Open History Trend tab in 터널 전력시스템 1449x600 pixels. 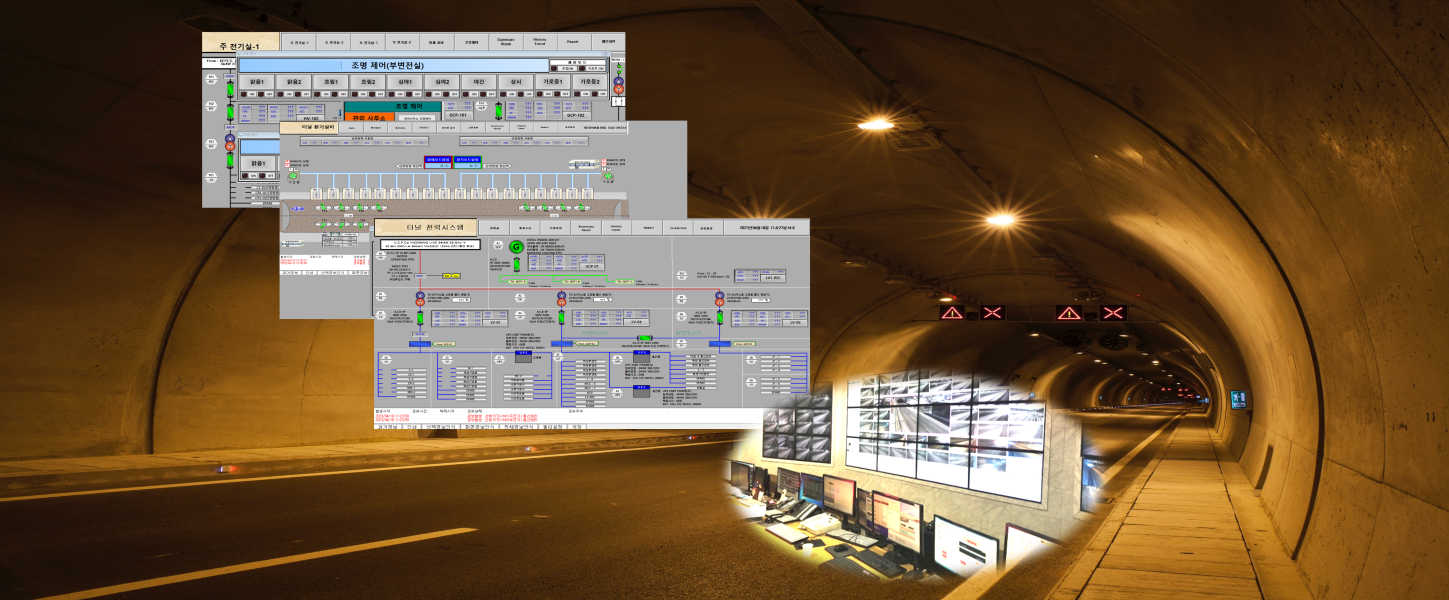tap(616, 228)
